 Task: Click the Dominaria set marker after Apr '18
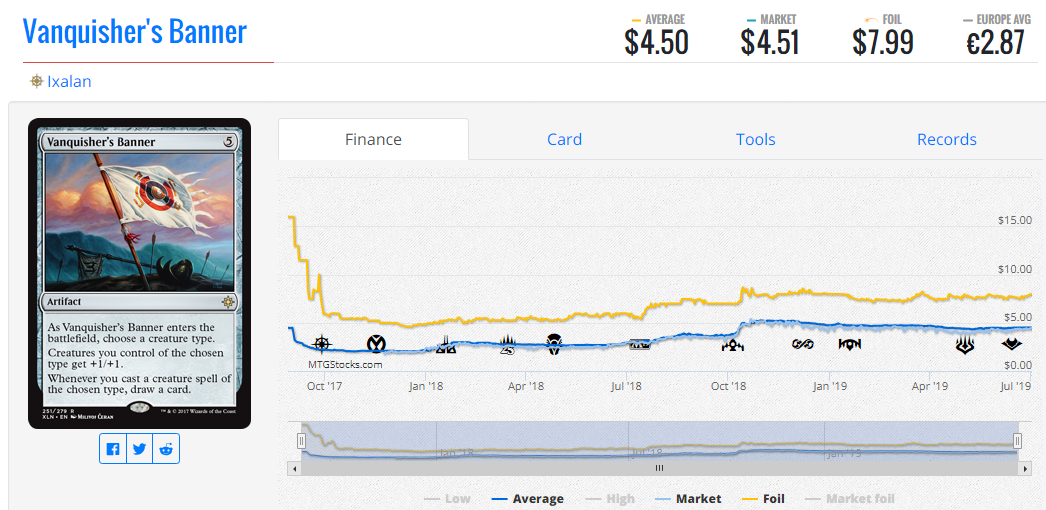pyautogui.click(x=554, y=345)
